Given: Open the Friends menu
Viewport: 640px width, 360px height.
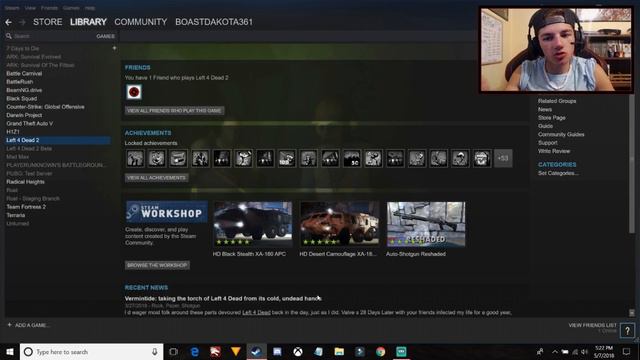Looking at the screenshot, I should 49,8.
